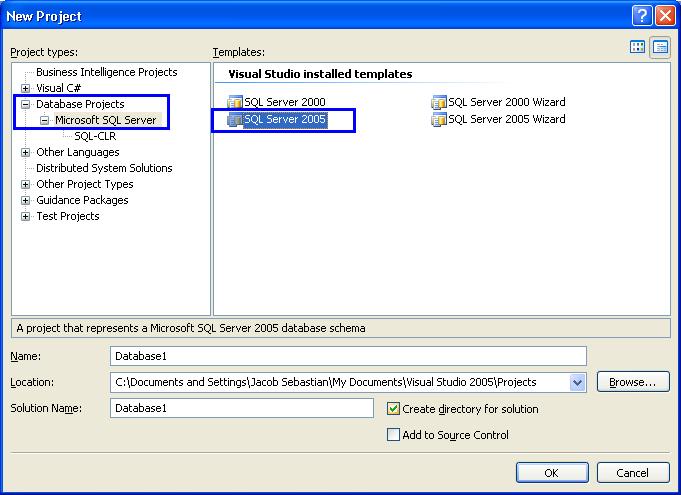Select the SQL Server 2000 template icon
The height and width of the screenshot is (495, 681).
[236, 102]
